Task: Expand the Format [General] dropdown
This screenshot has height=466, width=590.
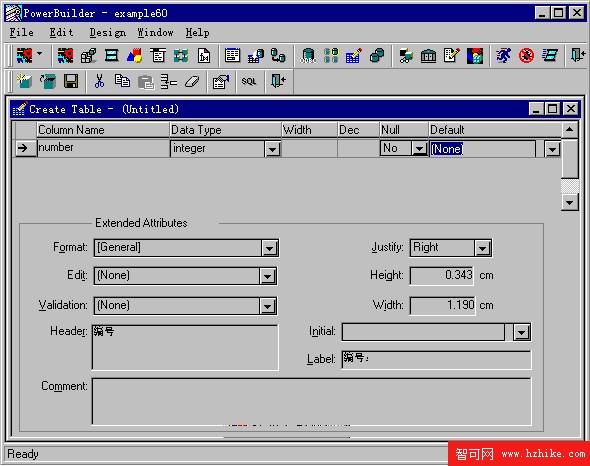Action: pyautogui.click(x=269, y=248)
